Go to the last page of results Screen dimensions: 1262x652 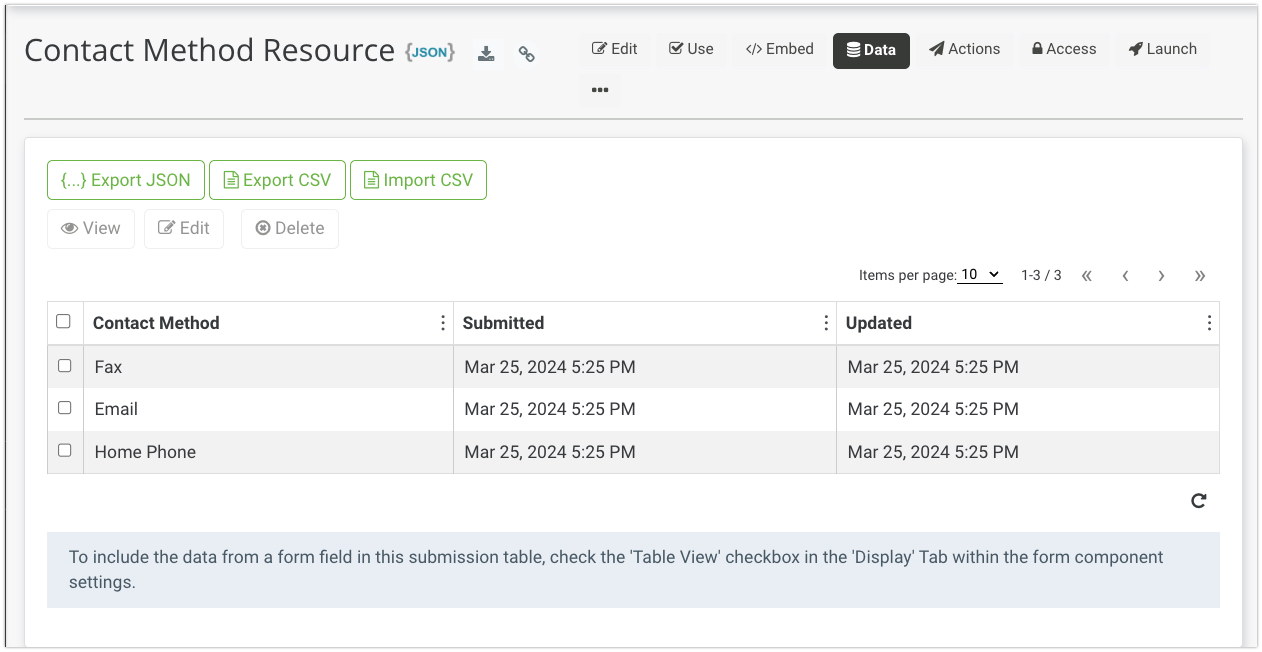point(1199,276)
